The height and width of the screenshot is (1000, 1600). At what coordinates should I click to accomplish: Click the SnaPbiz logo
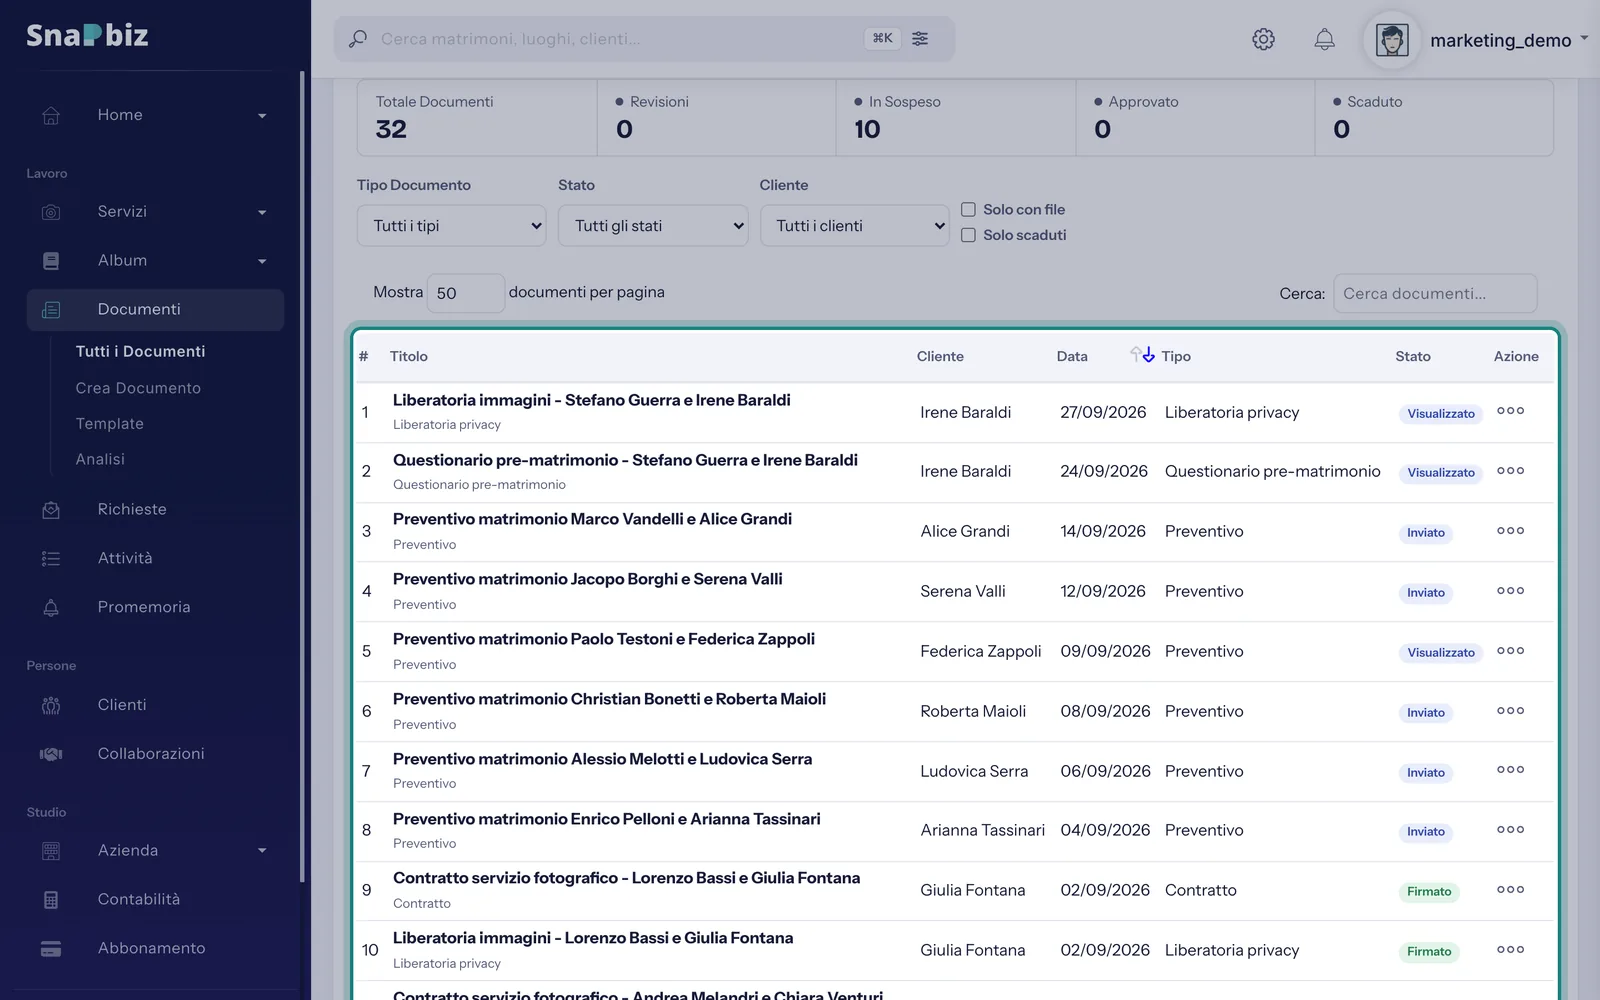87,36
